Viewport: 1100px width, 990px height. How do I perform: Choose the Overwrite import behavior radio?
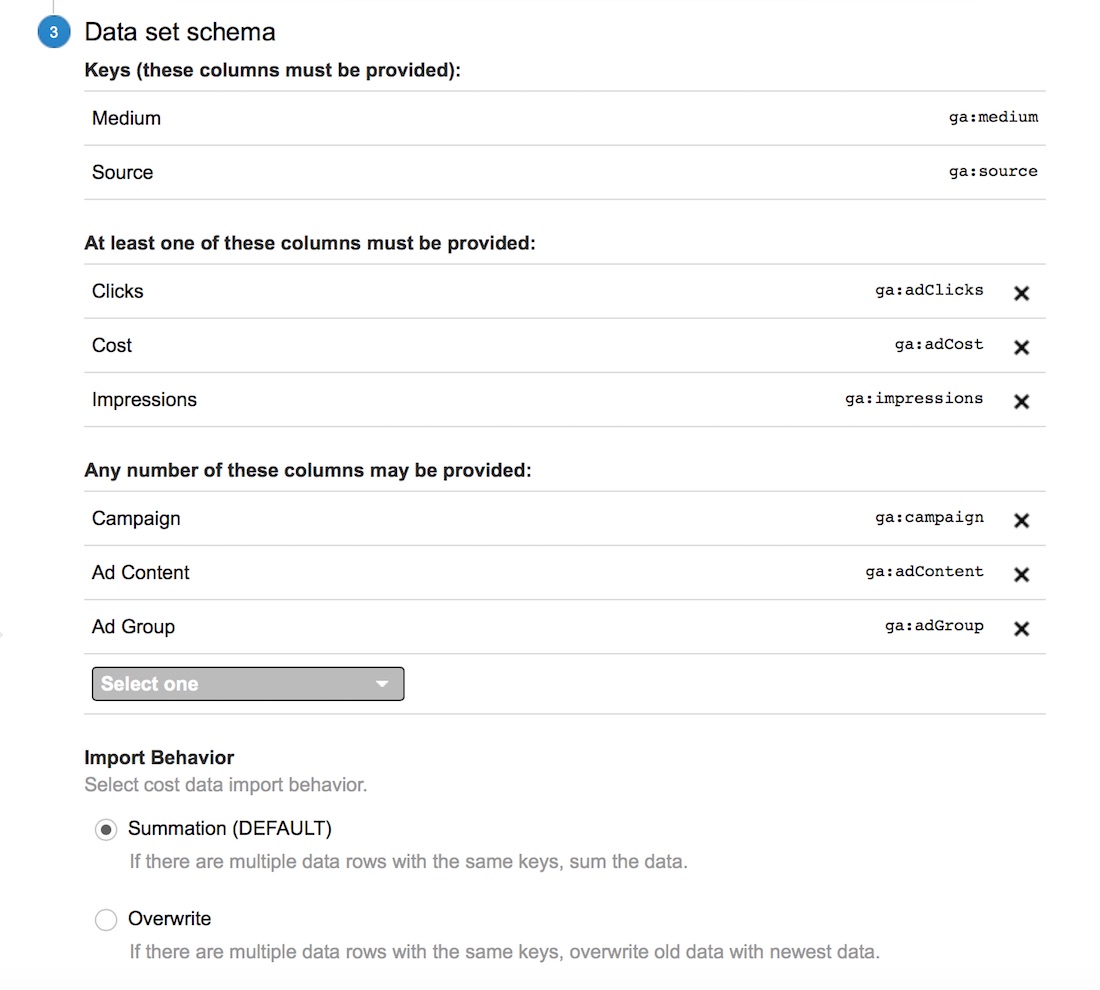(106, 920)
